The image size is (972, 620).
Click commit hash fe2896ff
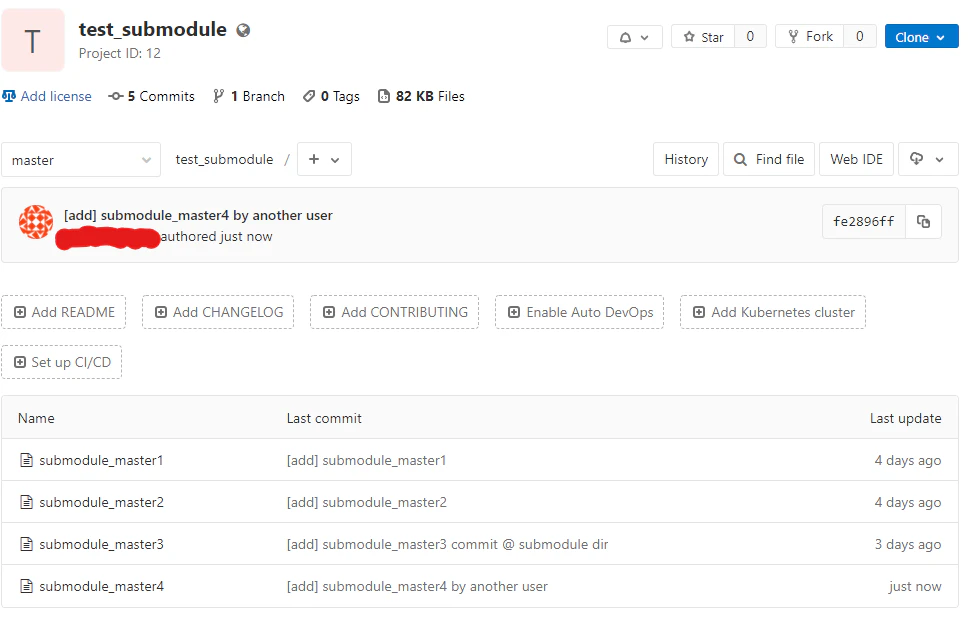click(864, 221)
